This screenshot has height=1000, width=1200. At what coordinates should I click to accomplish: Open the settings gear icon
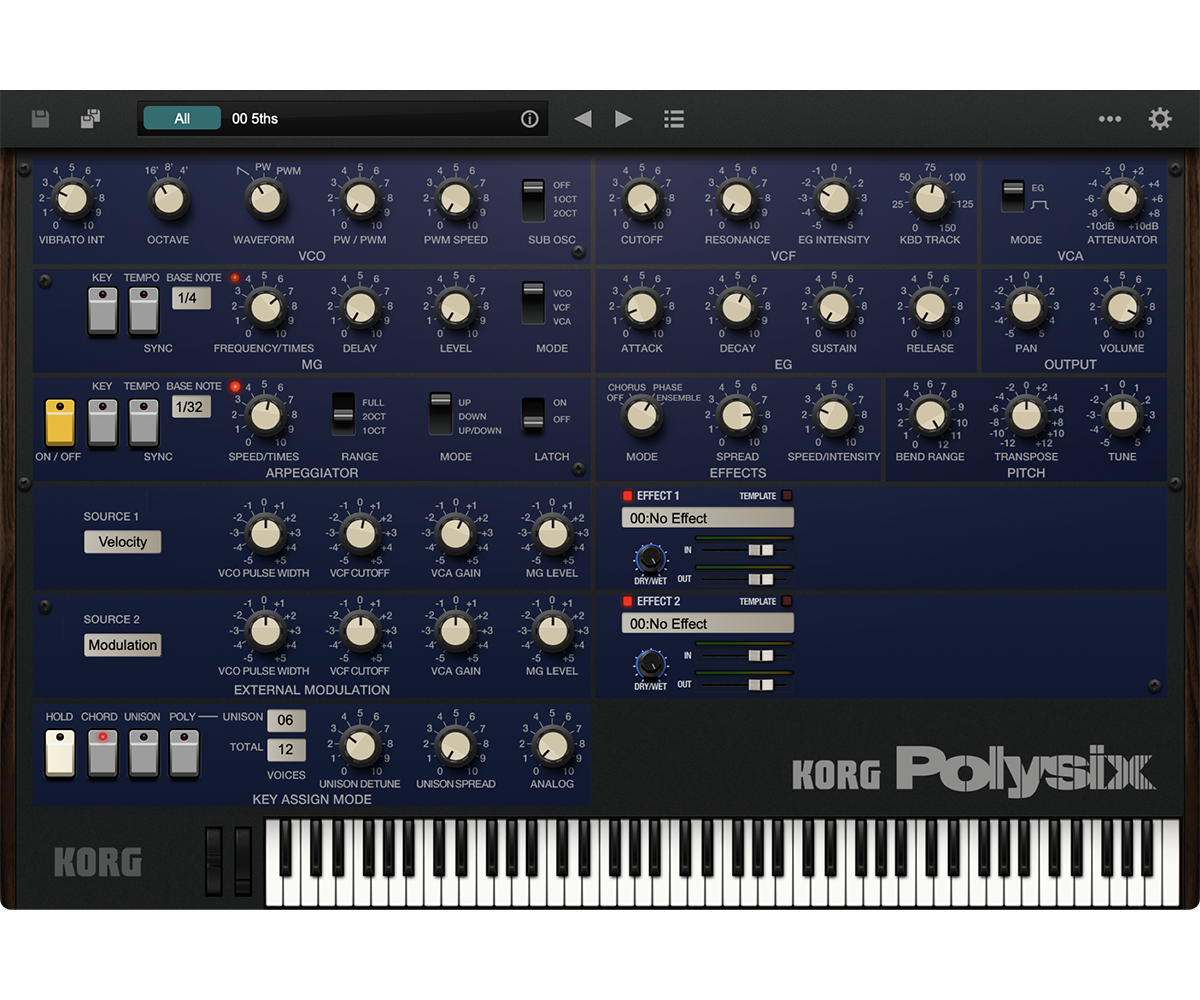(1160, 119)
